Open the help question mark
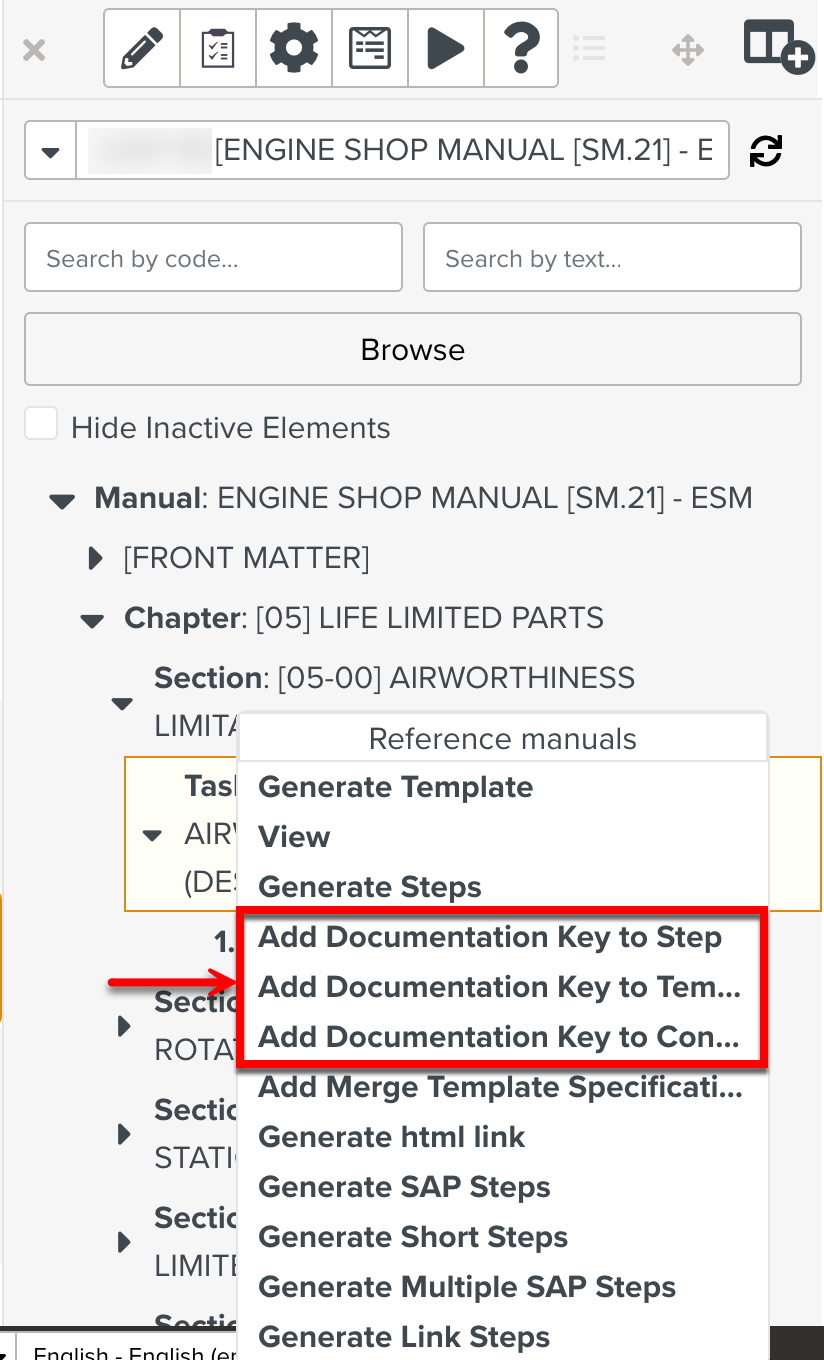Image resolution: width=824 pixels, height=1360 pixels. coord(521,47)
